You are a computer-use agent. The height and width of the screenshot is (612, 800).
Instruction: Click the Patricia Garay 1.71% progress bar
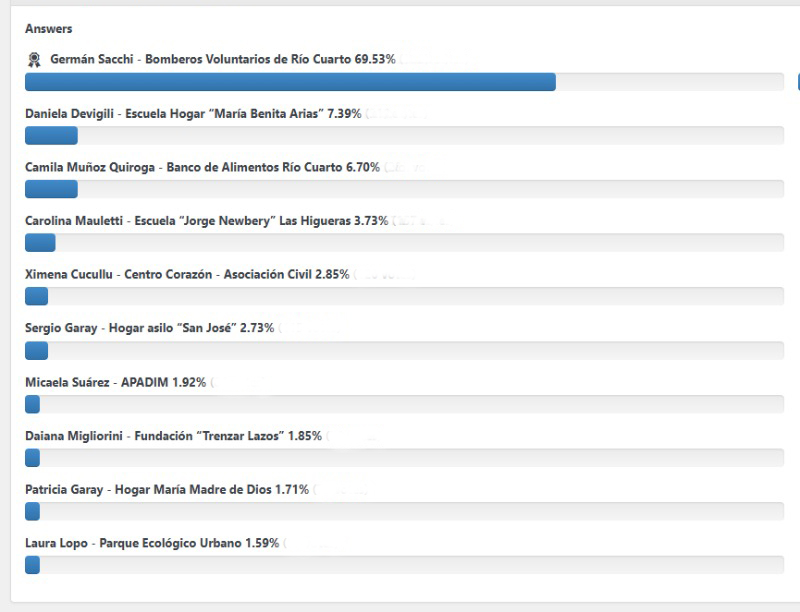(404, 511)
